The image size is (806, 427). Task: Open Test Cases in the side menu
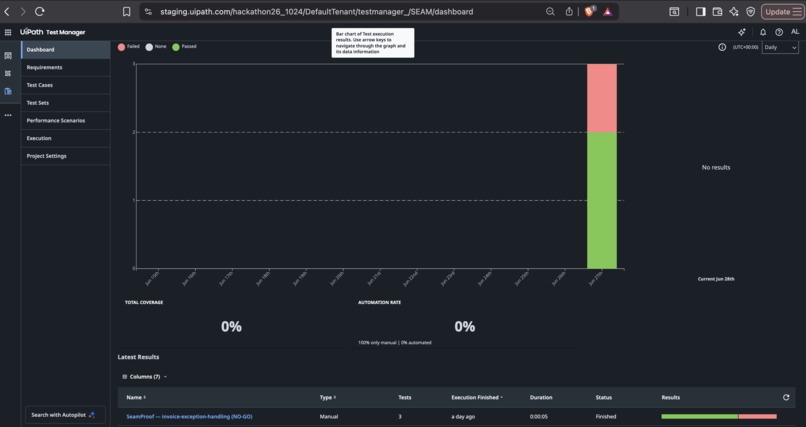click(65, 85)
